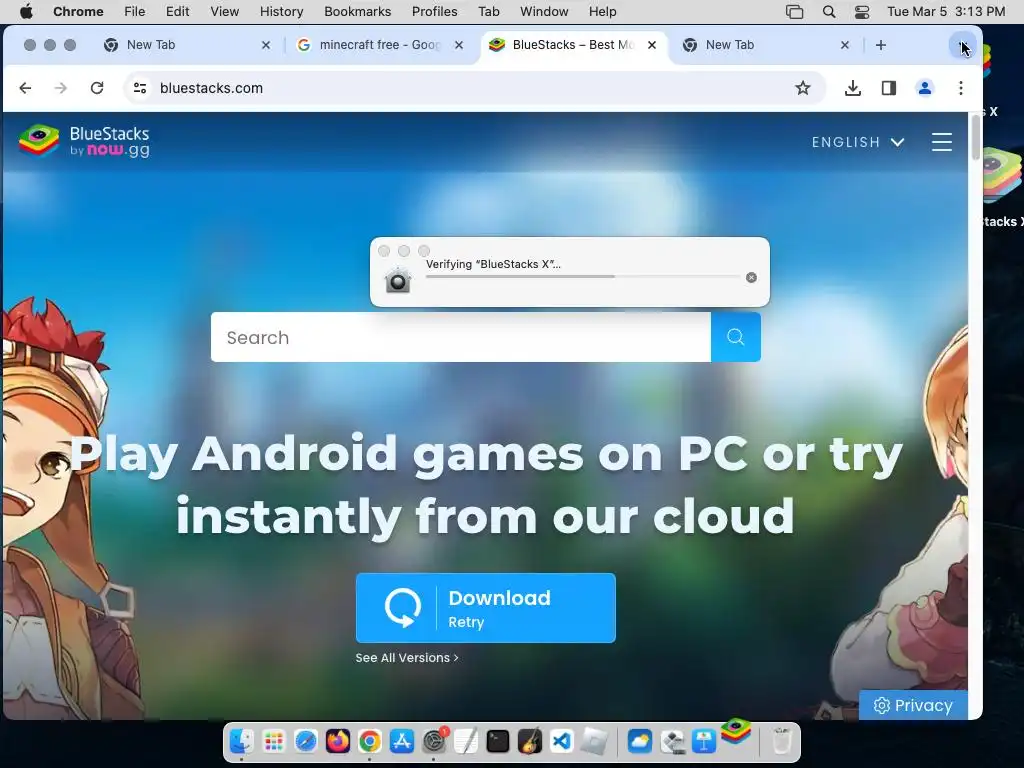The height and width of the screenshot is (768, 1024).
Task: Click the page vertical scrollbar
Action: point(975,137)
